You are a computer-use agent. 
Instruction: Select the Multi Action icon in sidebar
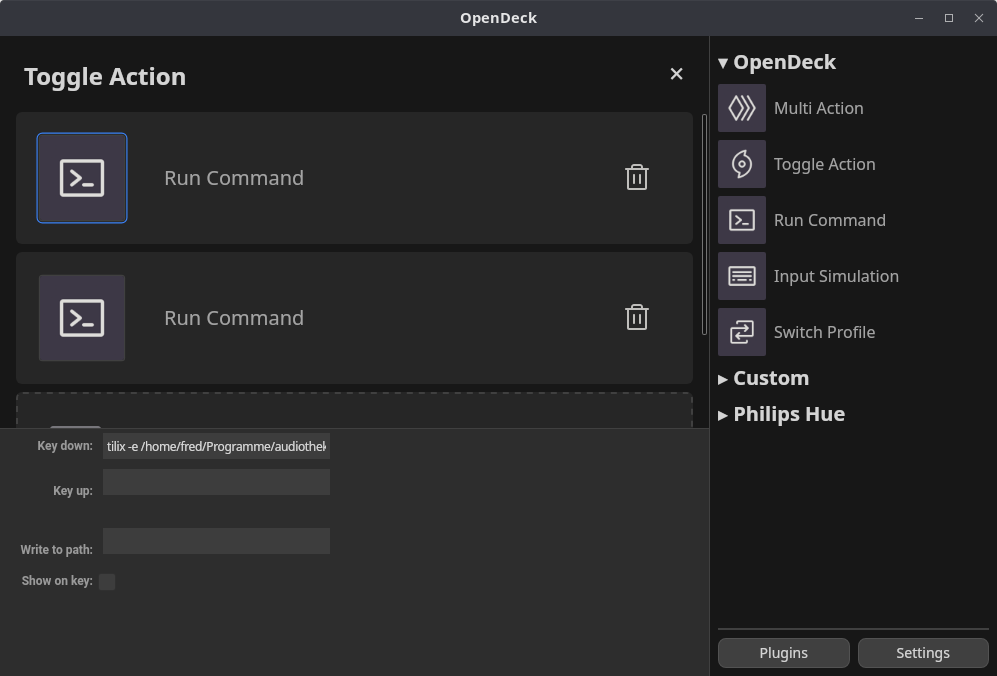(x=741, y=108)
